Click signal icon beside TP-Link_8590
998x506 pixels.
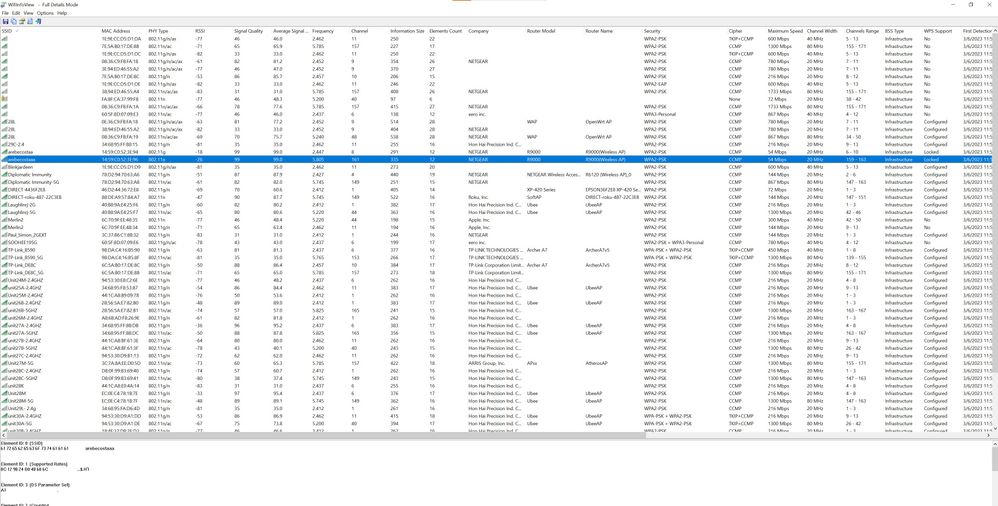pos(4,250)
